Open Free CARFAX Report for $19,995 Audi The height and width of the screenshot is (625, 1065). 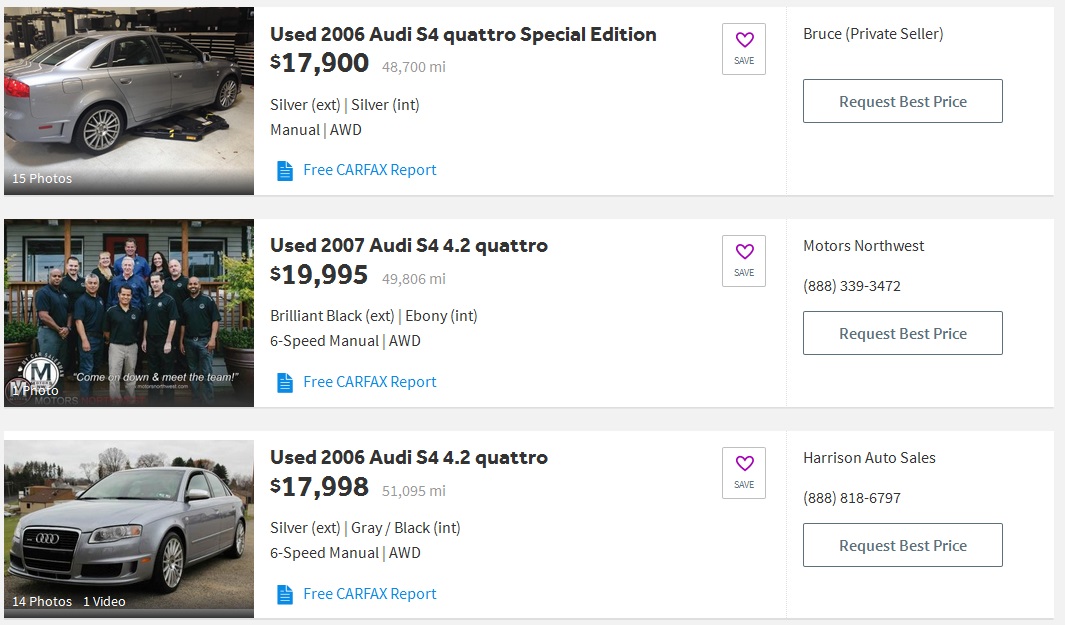369,382
